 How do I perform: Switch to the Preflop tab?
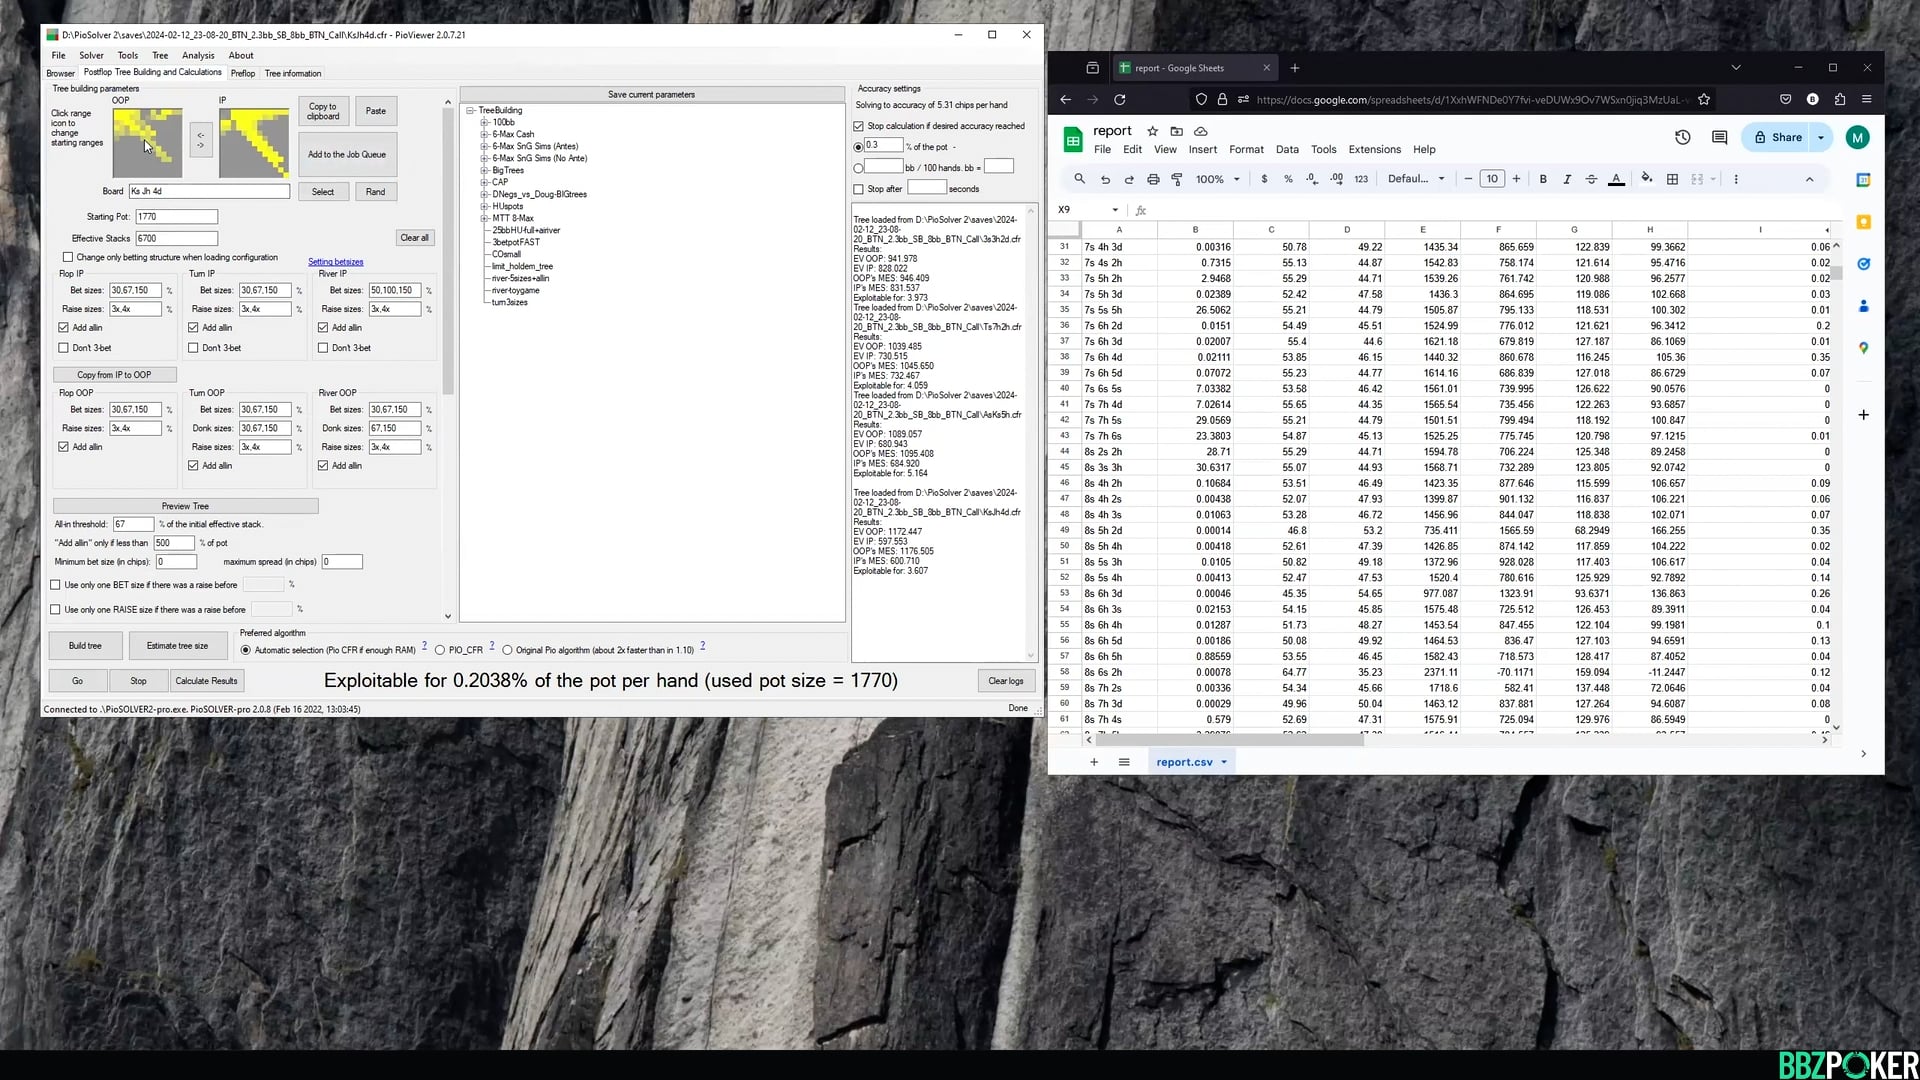pos(242,73)
